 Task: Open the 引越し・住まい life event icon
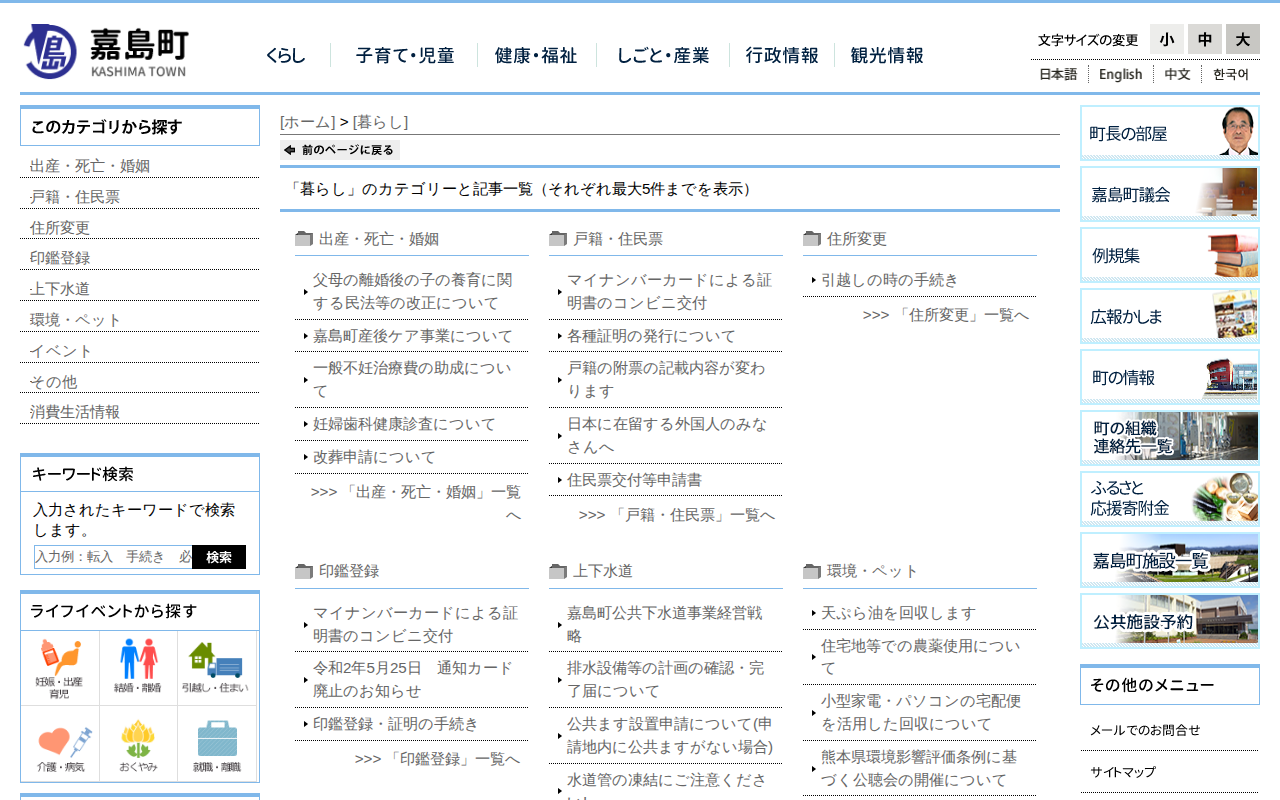[x=217, y=668]
